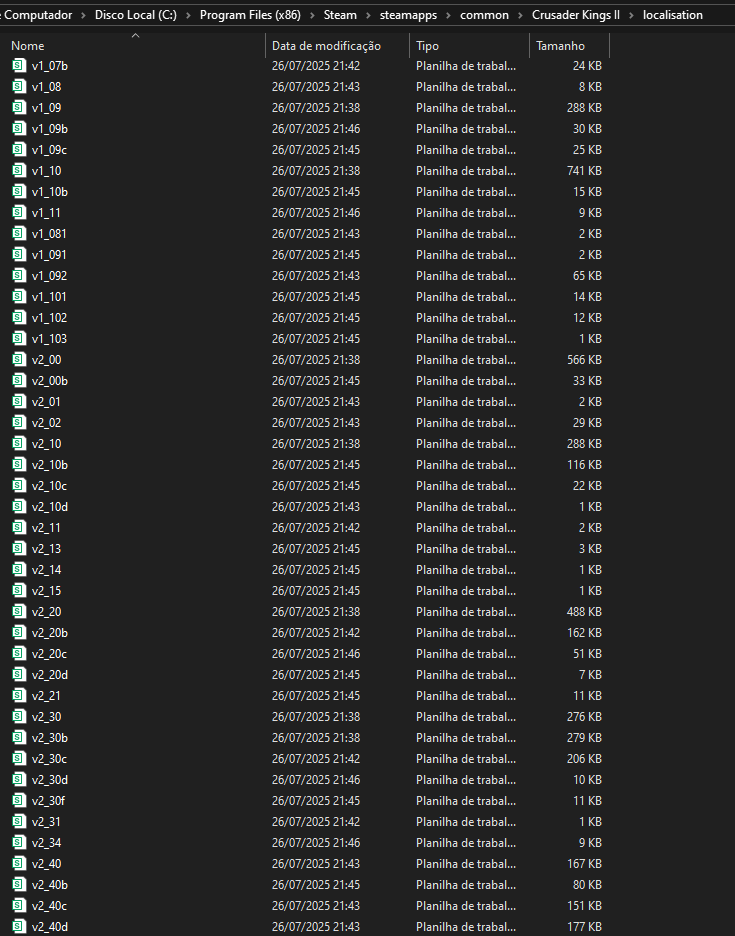Viewport: 735px width, 936px height.
Task: Select file name v1_091
Action: [x=49, y=254]
